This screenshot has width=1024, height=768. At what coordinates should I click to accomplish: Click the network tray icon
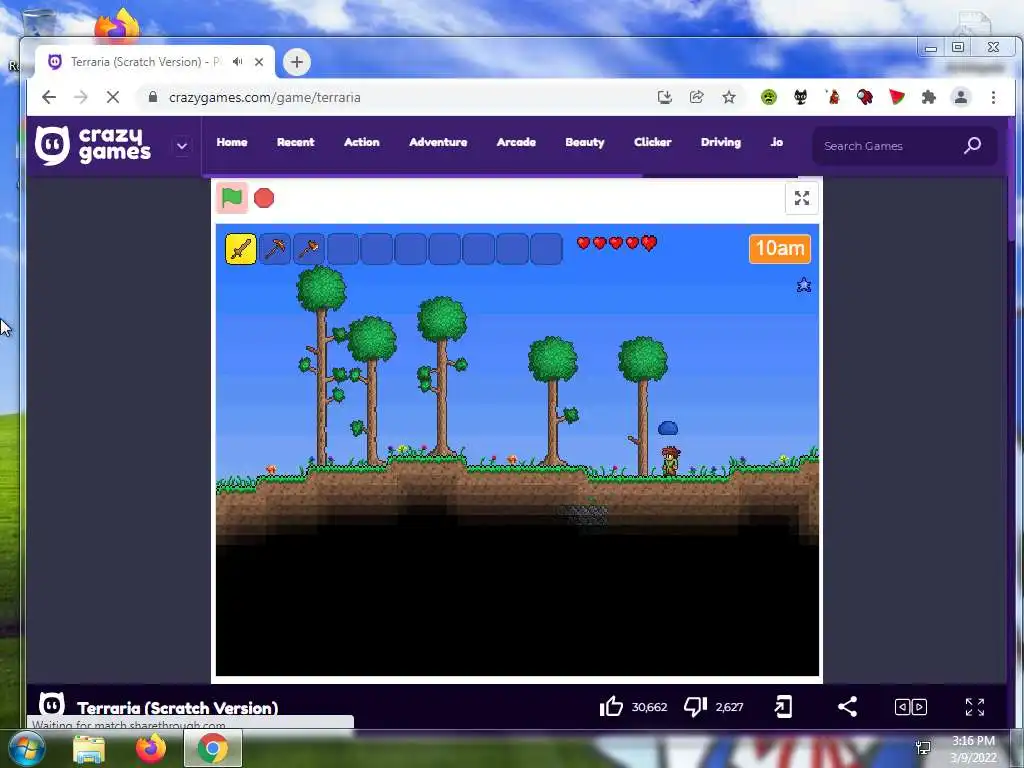pos(923,748)
